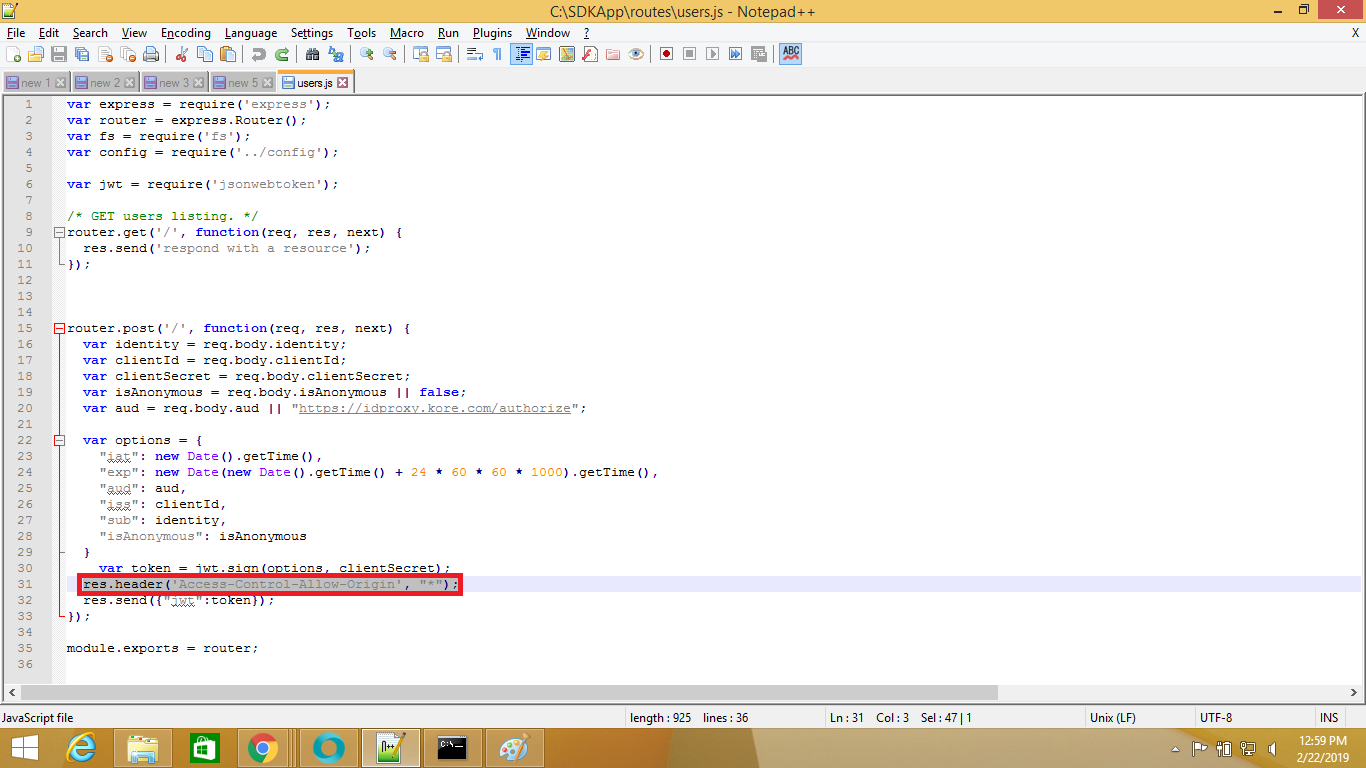
Task: Click the Paste toolbar icon
Action: pyautogui.click(x=227, y=54)
